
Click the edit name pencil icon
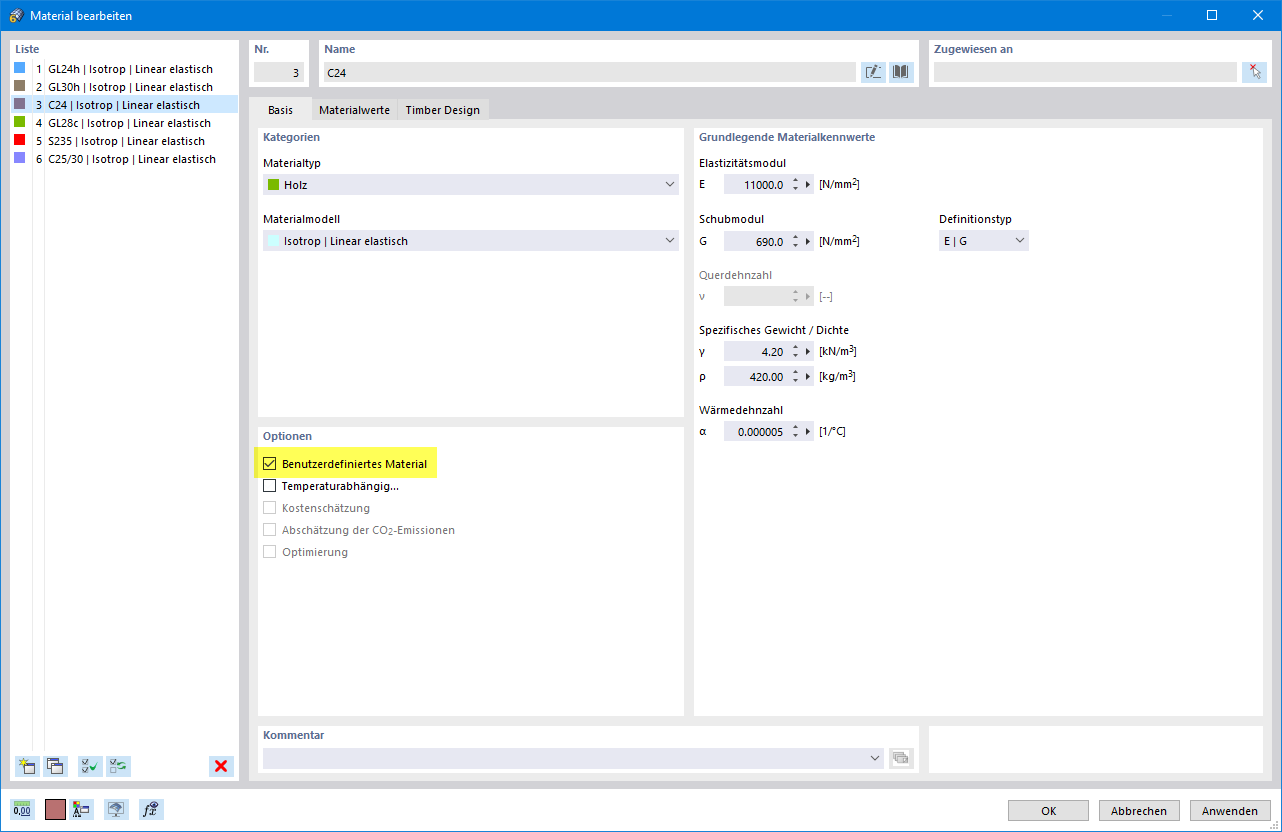click(x=873, y=72)
